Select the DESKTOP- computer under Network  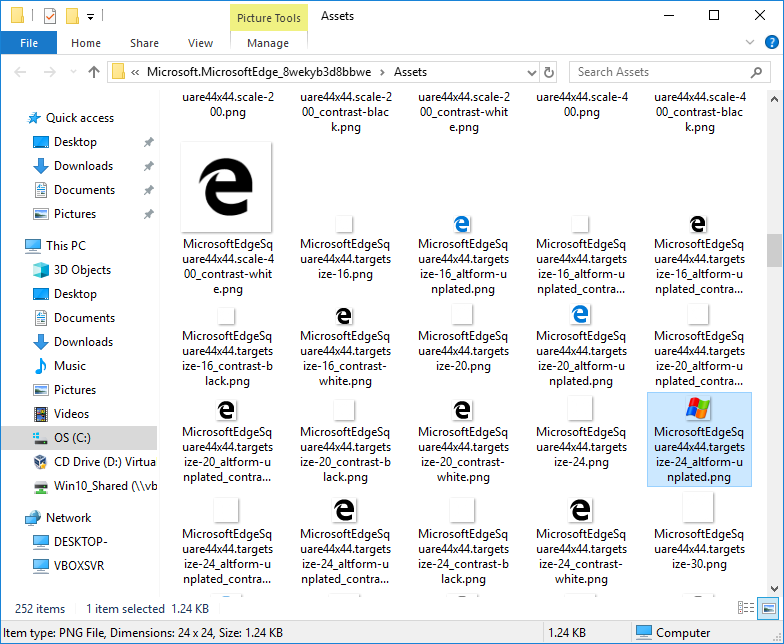tap(80, 542)
